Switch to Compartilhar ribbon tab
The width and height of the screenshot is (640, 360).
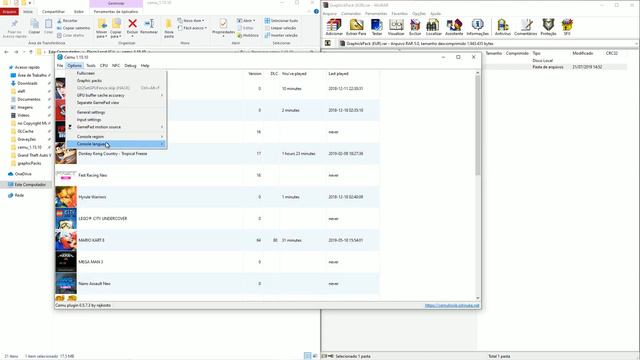point(53,11)
